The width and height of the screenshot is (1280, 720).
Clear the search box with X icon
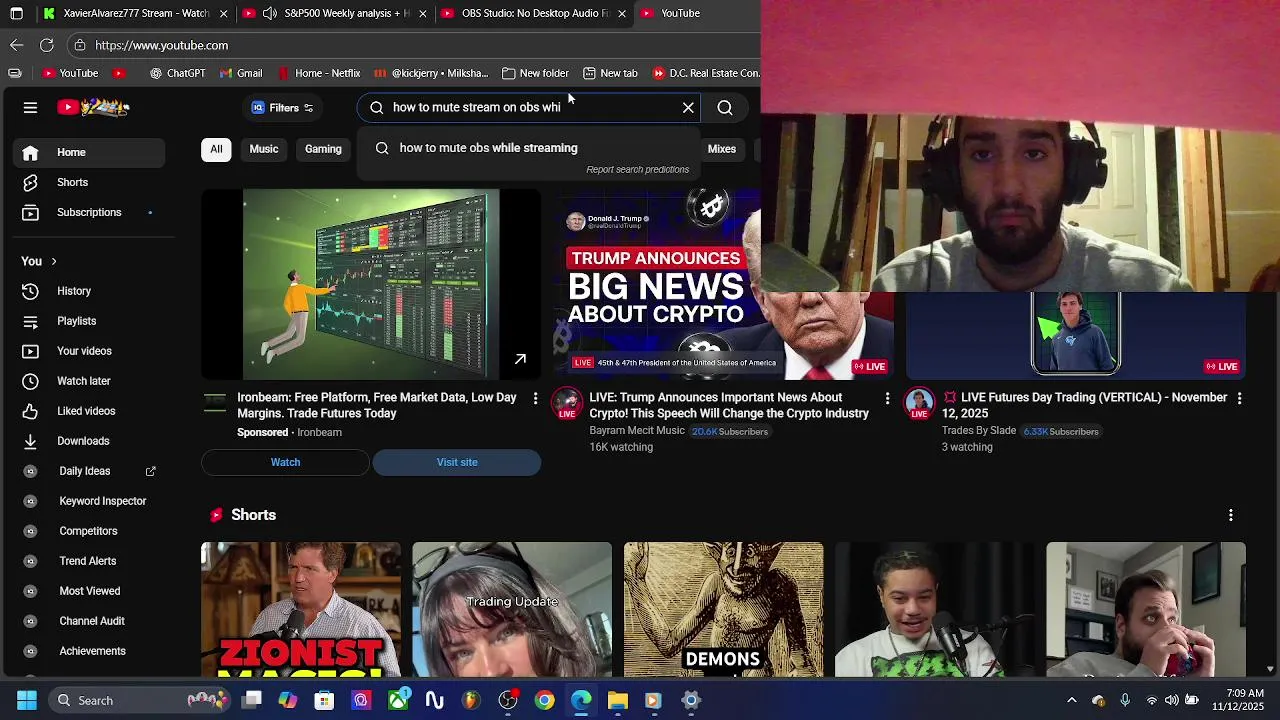(688, 107)
